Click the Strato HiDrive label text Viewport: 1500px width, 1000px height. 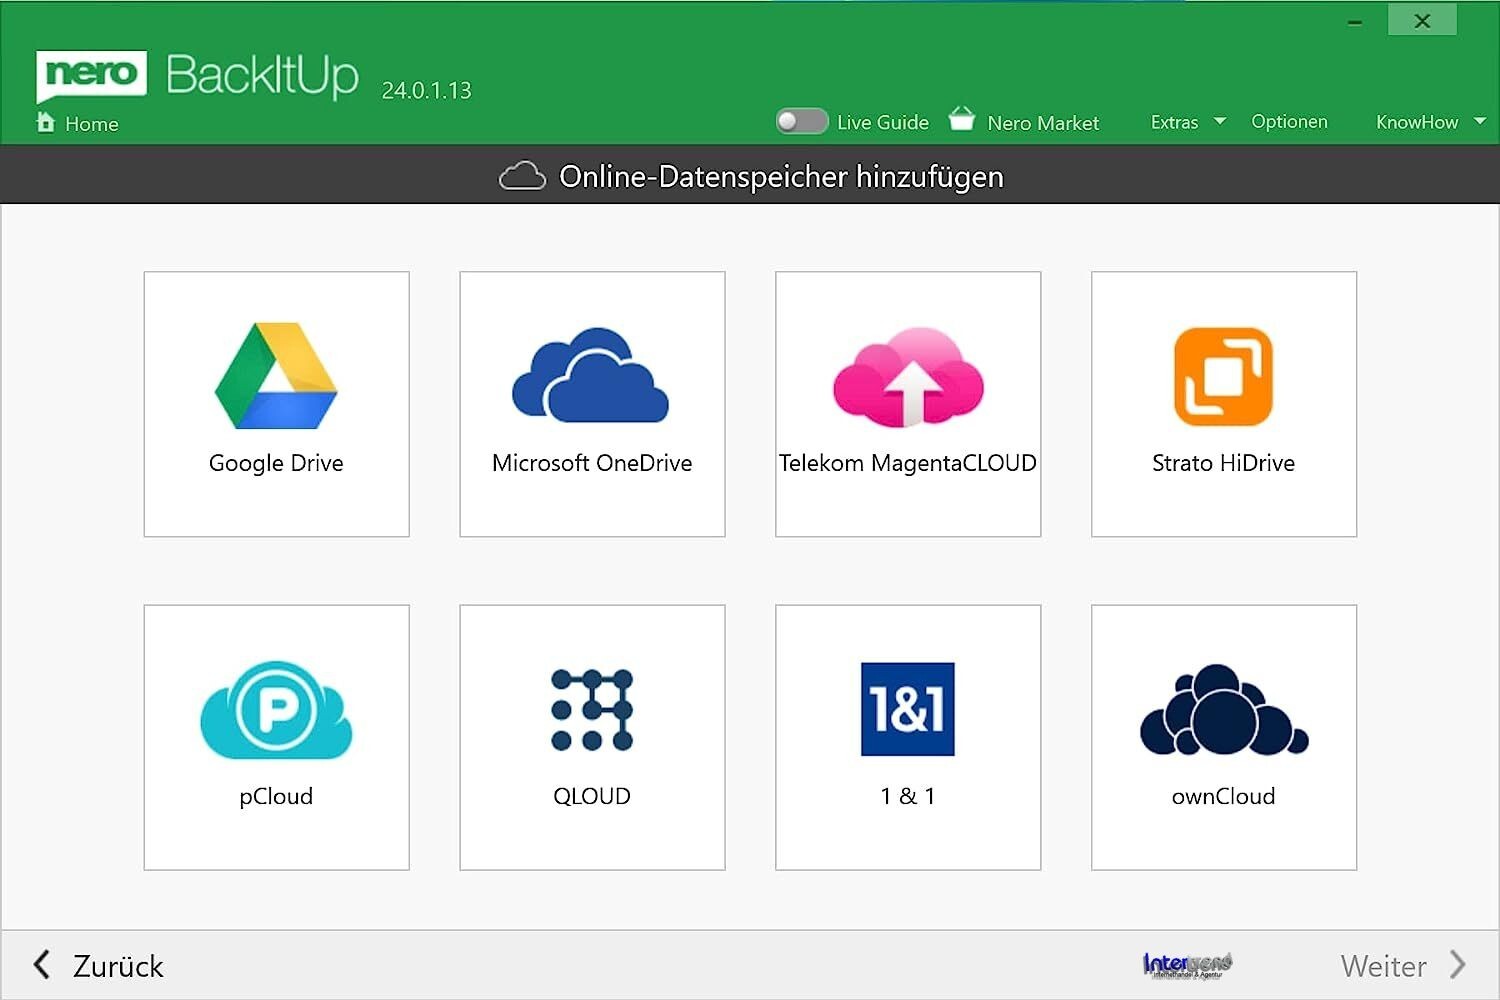tap(1223, 463)
